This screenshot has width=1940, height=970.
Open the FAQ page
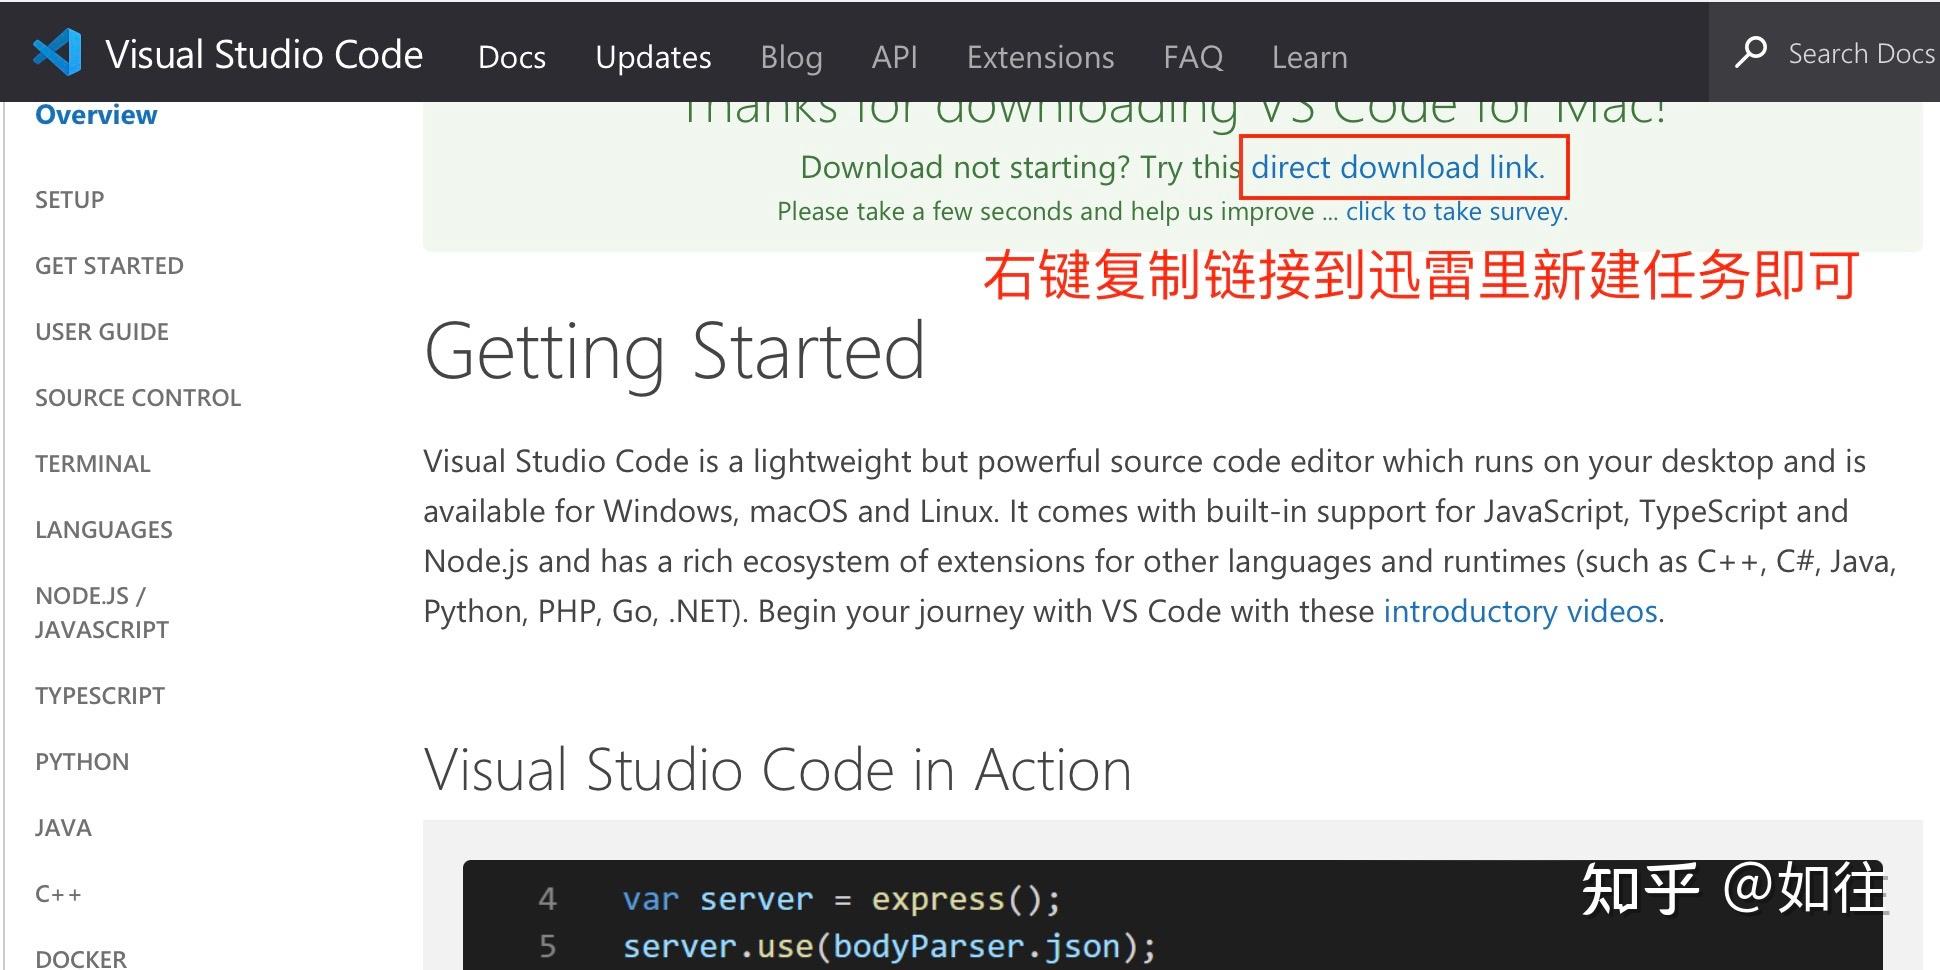[1192, 57]
